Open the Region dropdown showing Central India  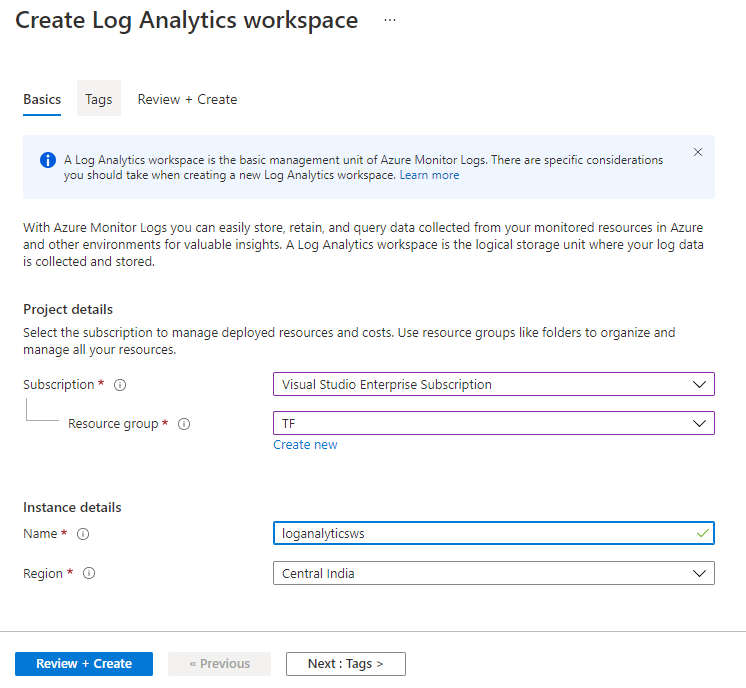point(494,573)
